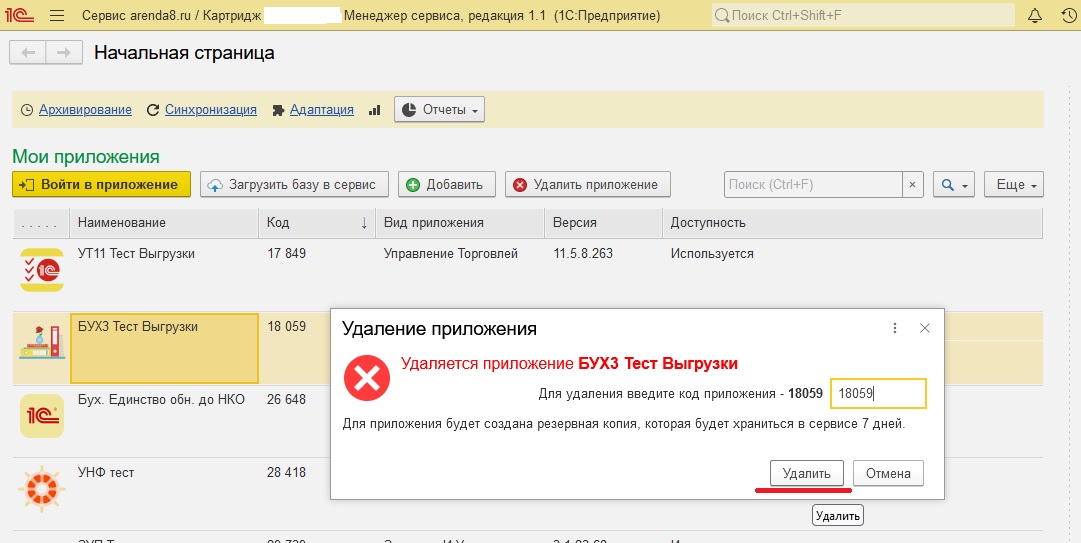The image size is (1081, 543).
Task: Open the Архивирование link
Action: (x=85, y=110)
